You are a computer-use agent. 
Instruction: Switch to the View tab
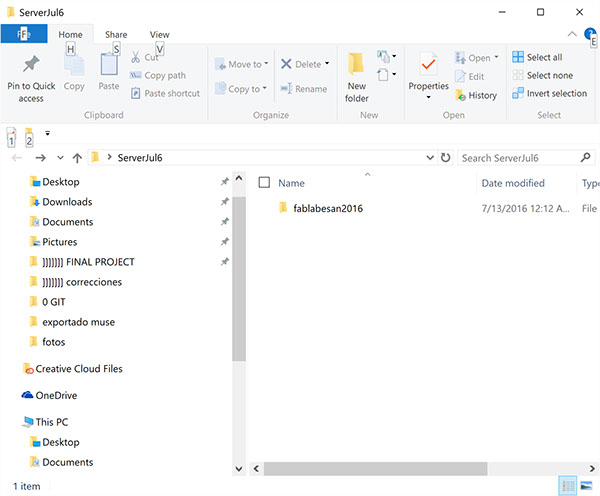point(159,34)
